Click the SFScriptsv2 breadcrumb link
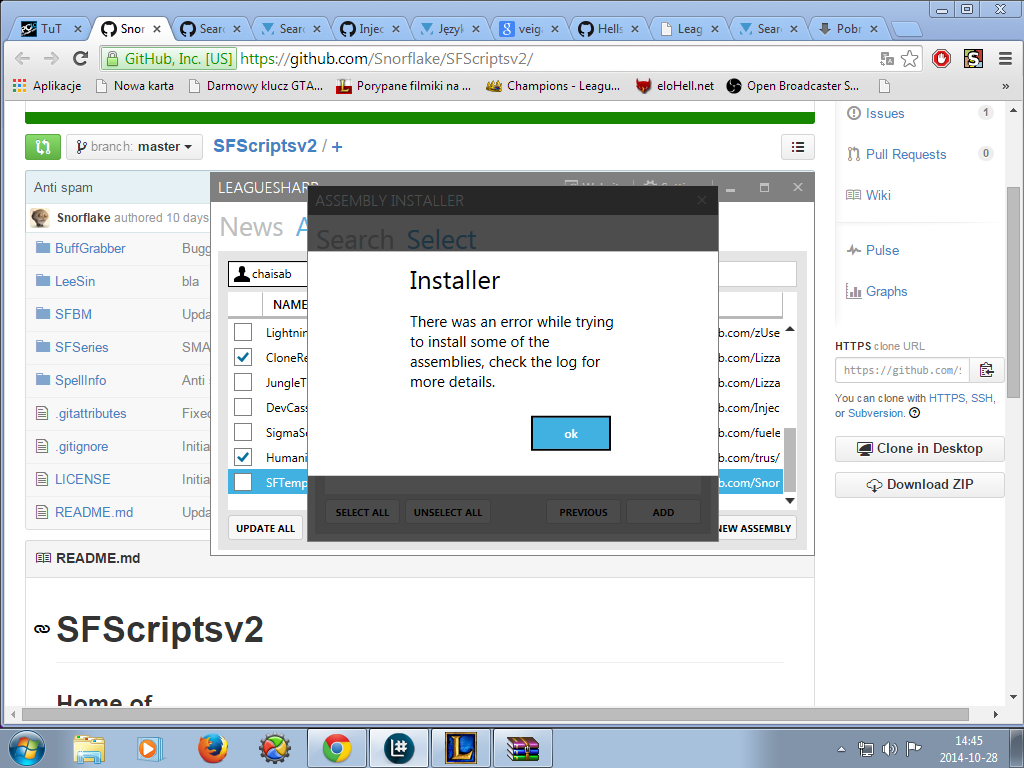This screenshot has width=1024, height=768. pos(265,146)
